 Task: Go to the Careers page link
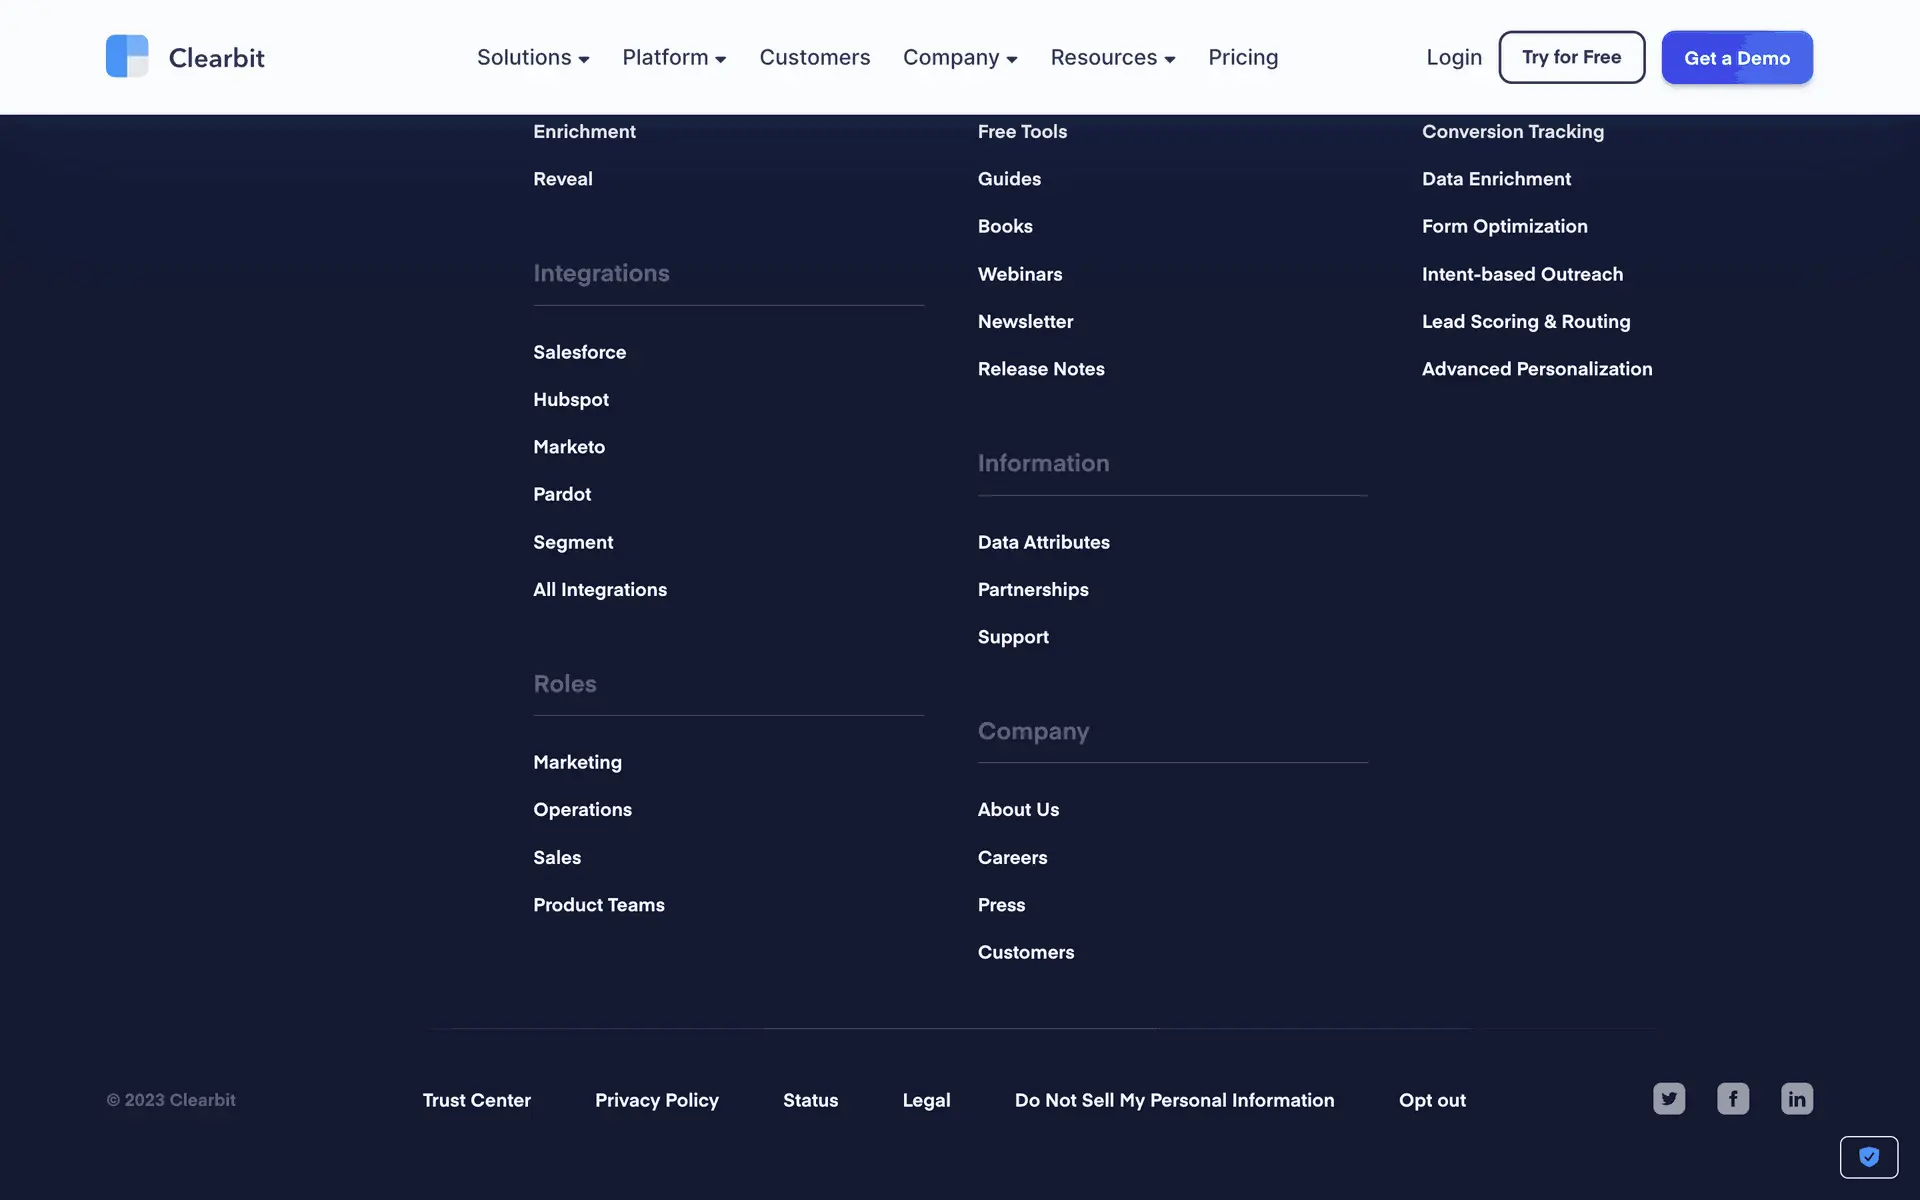coord(1012,857)
